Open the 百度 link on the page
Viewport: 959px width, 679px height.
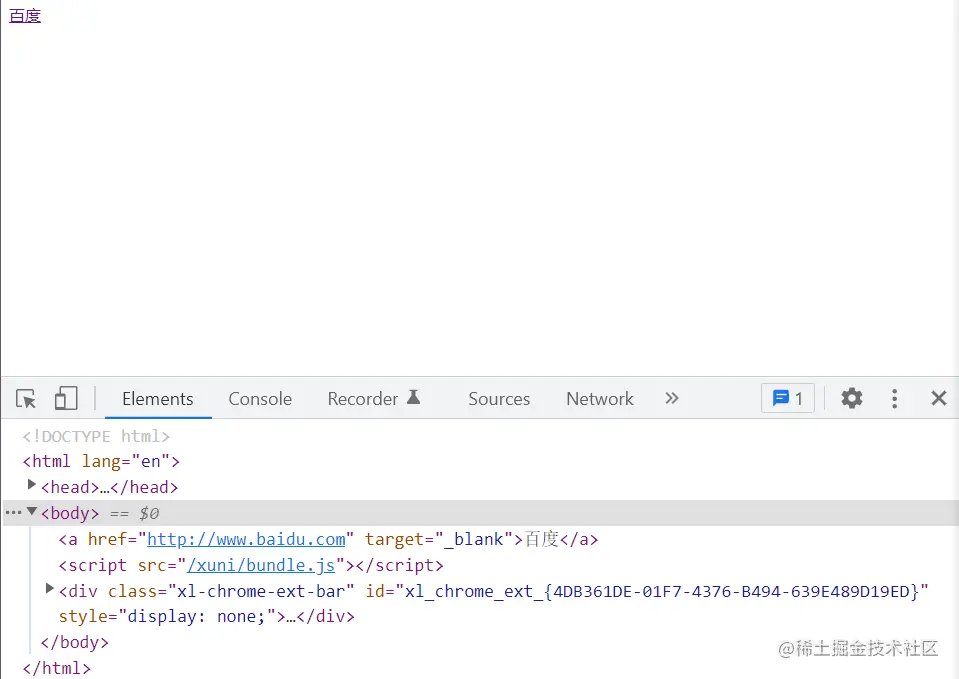point(25,16)
